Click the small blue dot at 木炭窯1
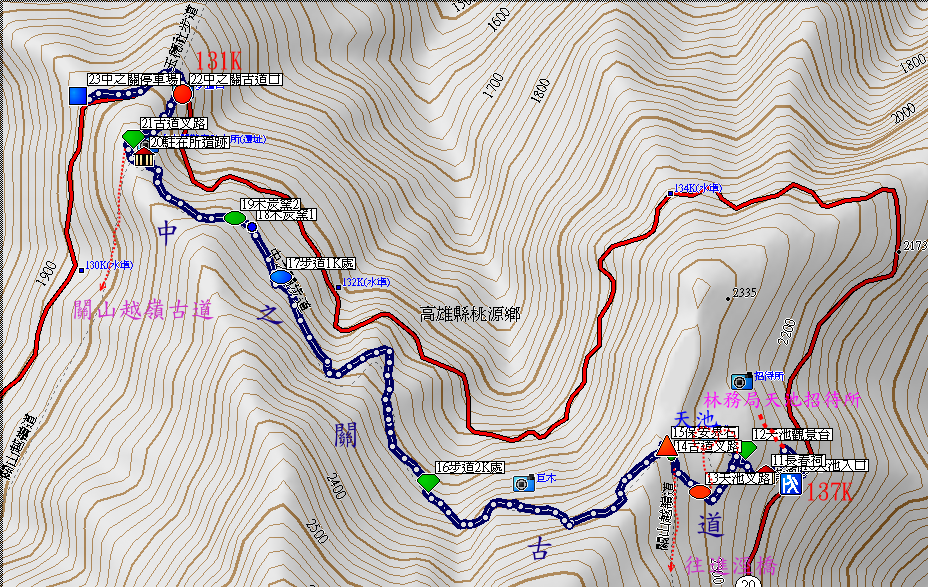 click(252, 227)
